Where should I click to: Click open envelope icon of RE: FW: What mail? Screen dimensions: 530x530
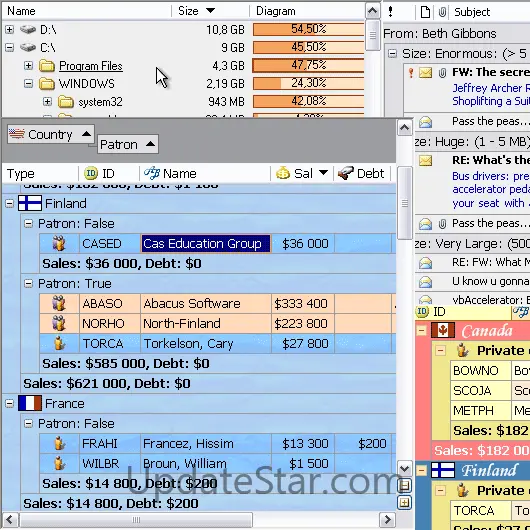pos(426,263)
